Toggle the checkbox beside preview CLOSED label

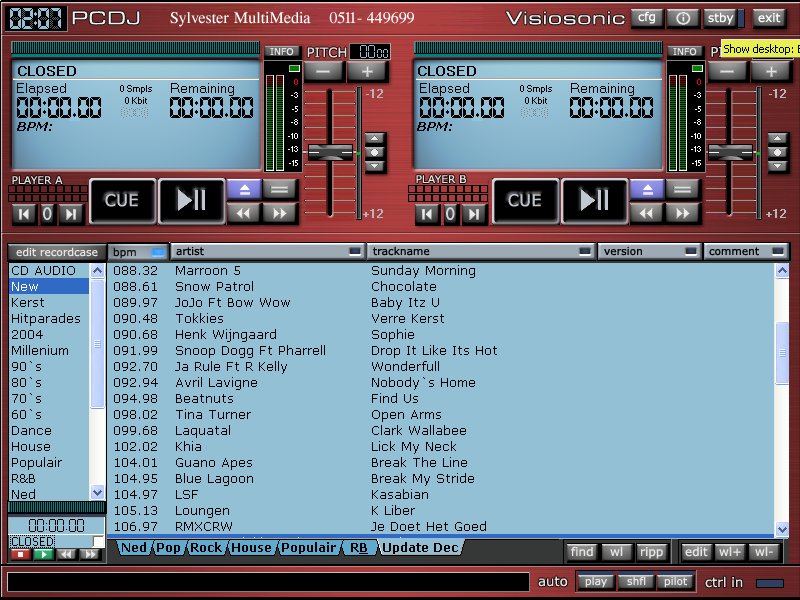tap(98, 541)
